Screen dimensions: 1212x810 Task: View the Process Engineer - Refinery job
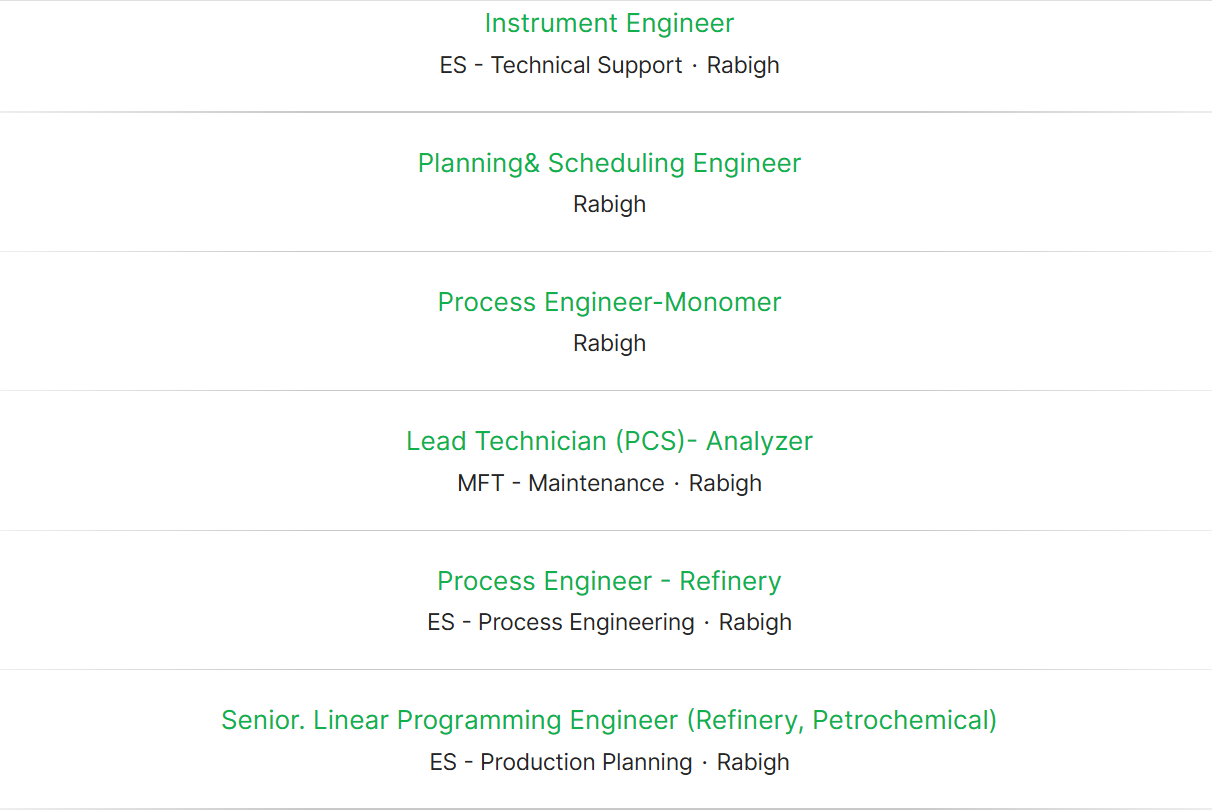coord(609,581)
